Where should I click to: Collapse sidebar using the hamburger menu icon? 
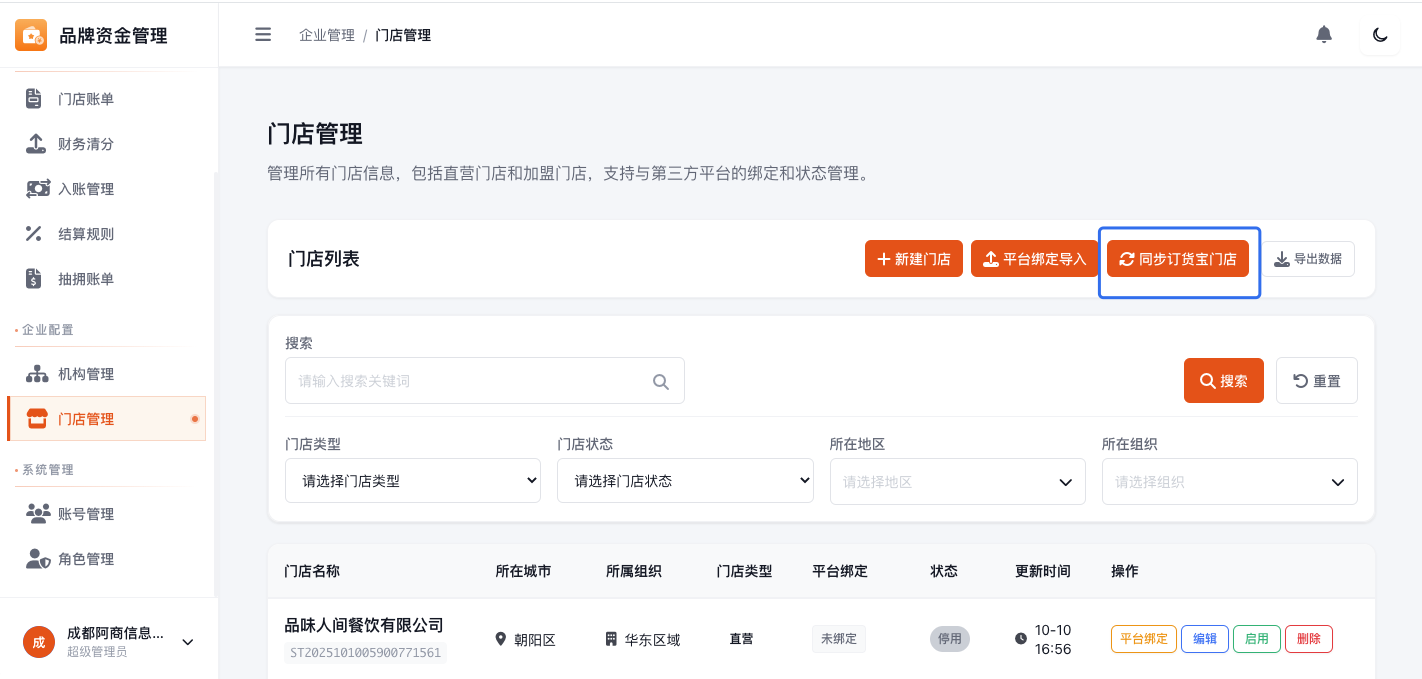click(263, 35)
